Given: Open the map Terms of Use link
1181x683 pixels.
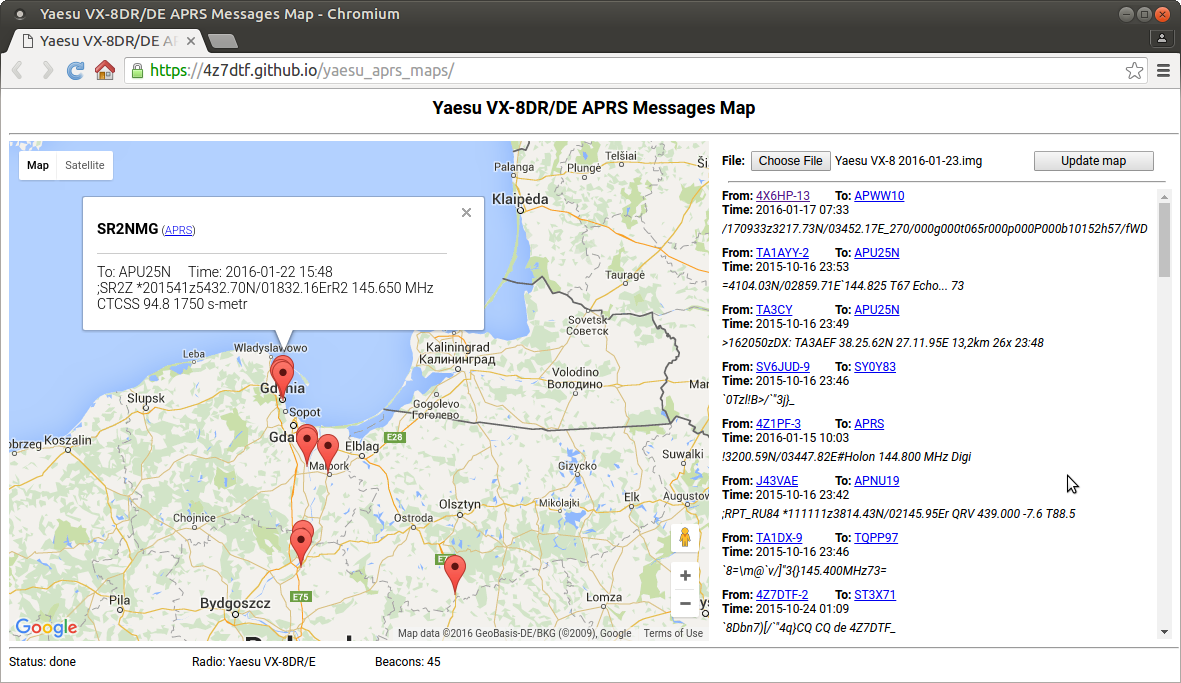Looking at the screenshot, I should 673,633.
